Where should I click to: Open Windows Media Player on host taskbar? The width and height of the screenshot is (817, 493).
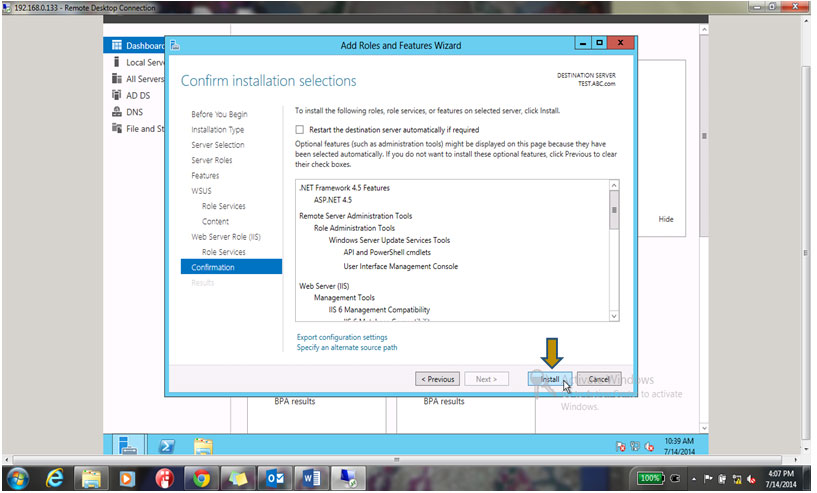pyautogui.click(x=127, y=478)
